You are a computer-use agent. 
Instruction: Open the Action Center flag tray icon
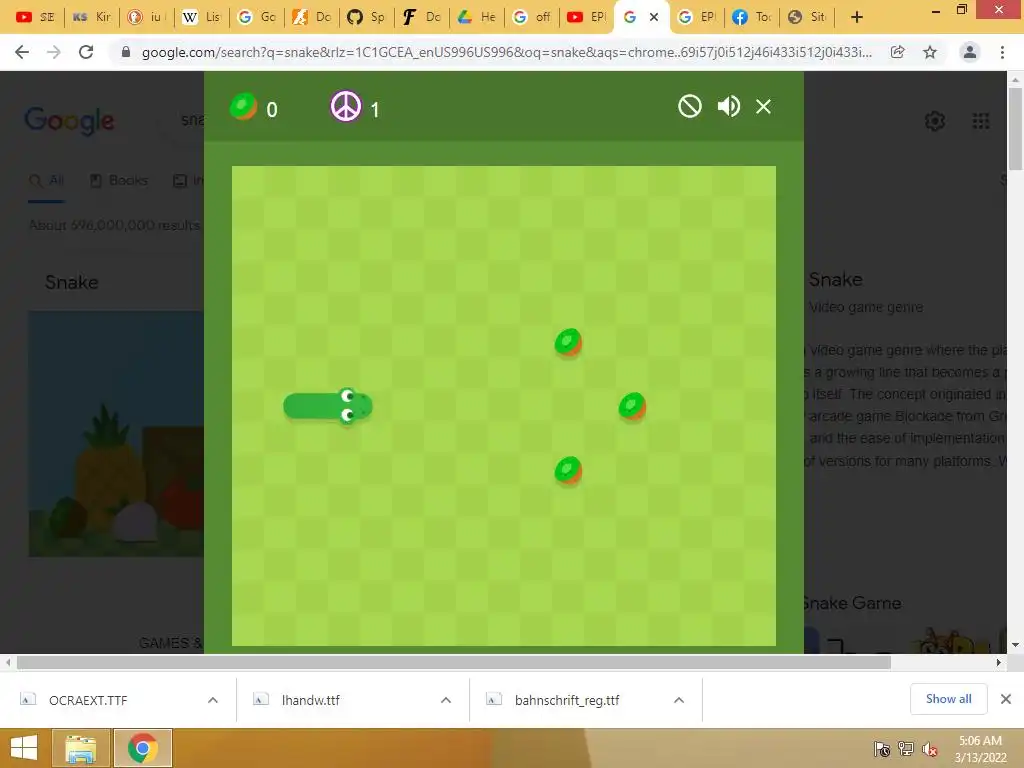pyautogui.click(x=882, y=749)
